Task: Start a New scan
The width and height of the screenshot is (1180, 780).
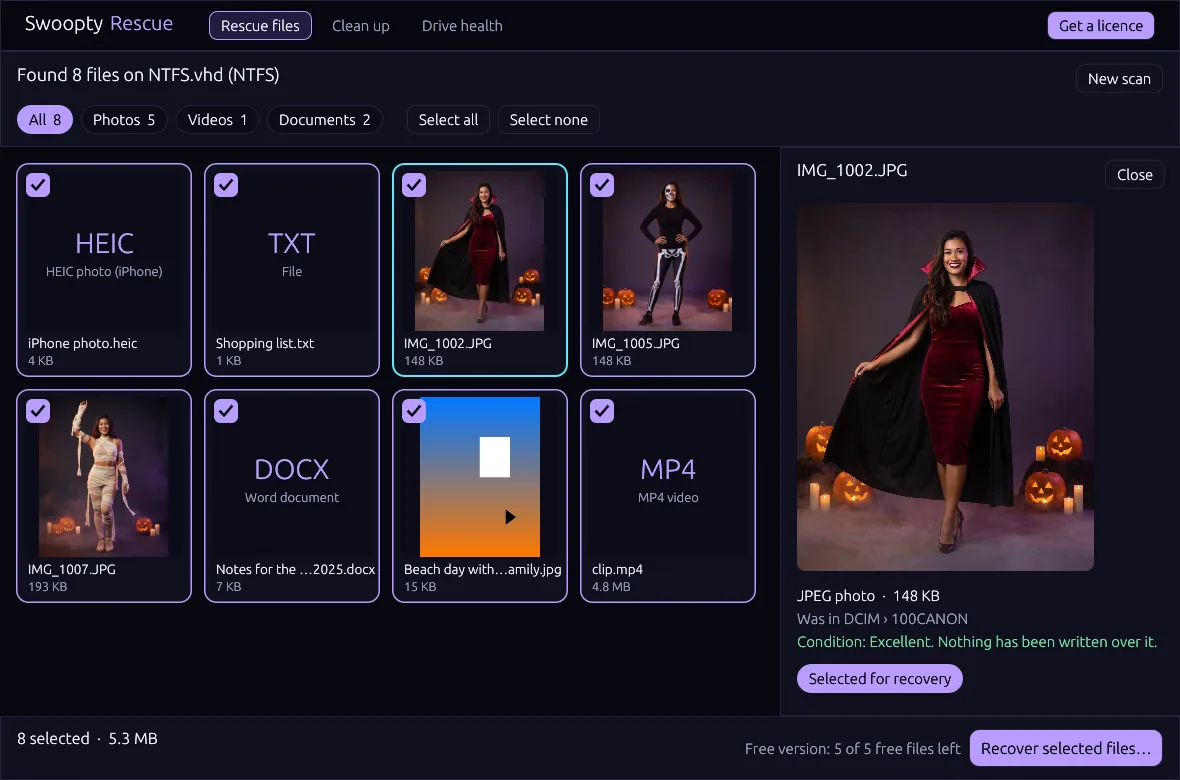Action: pyautogui.click(x=1119, y=78)
